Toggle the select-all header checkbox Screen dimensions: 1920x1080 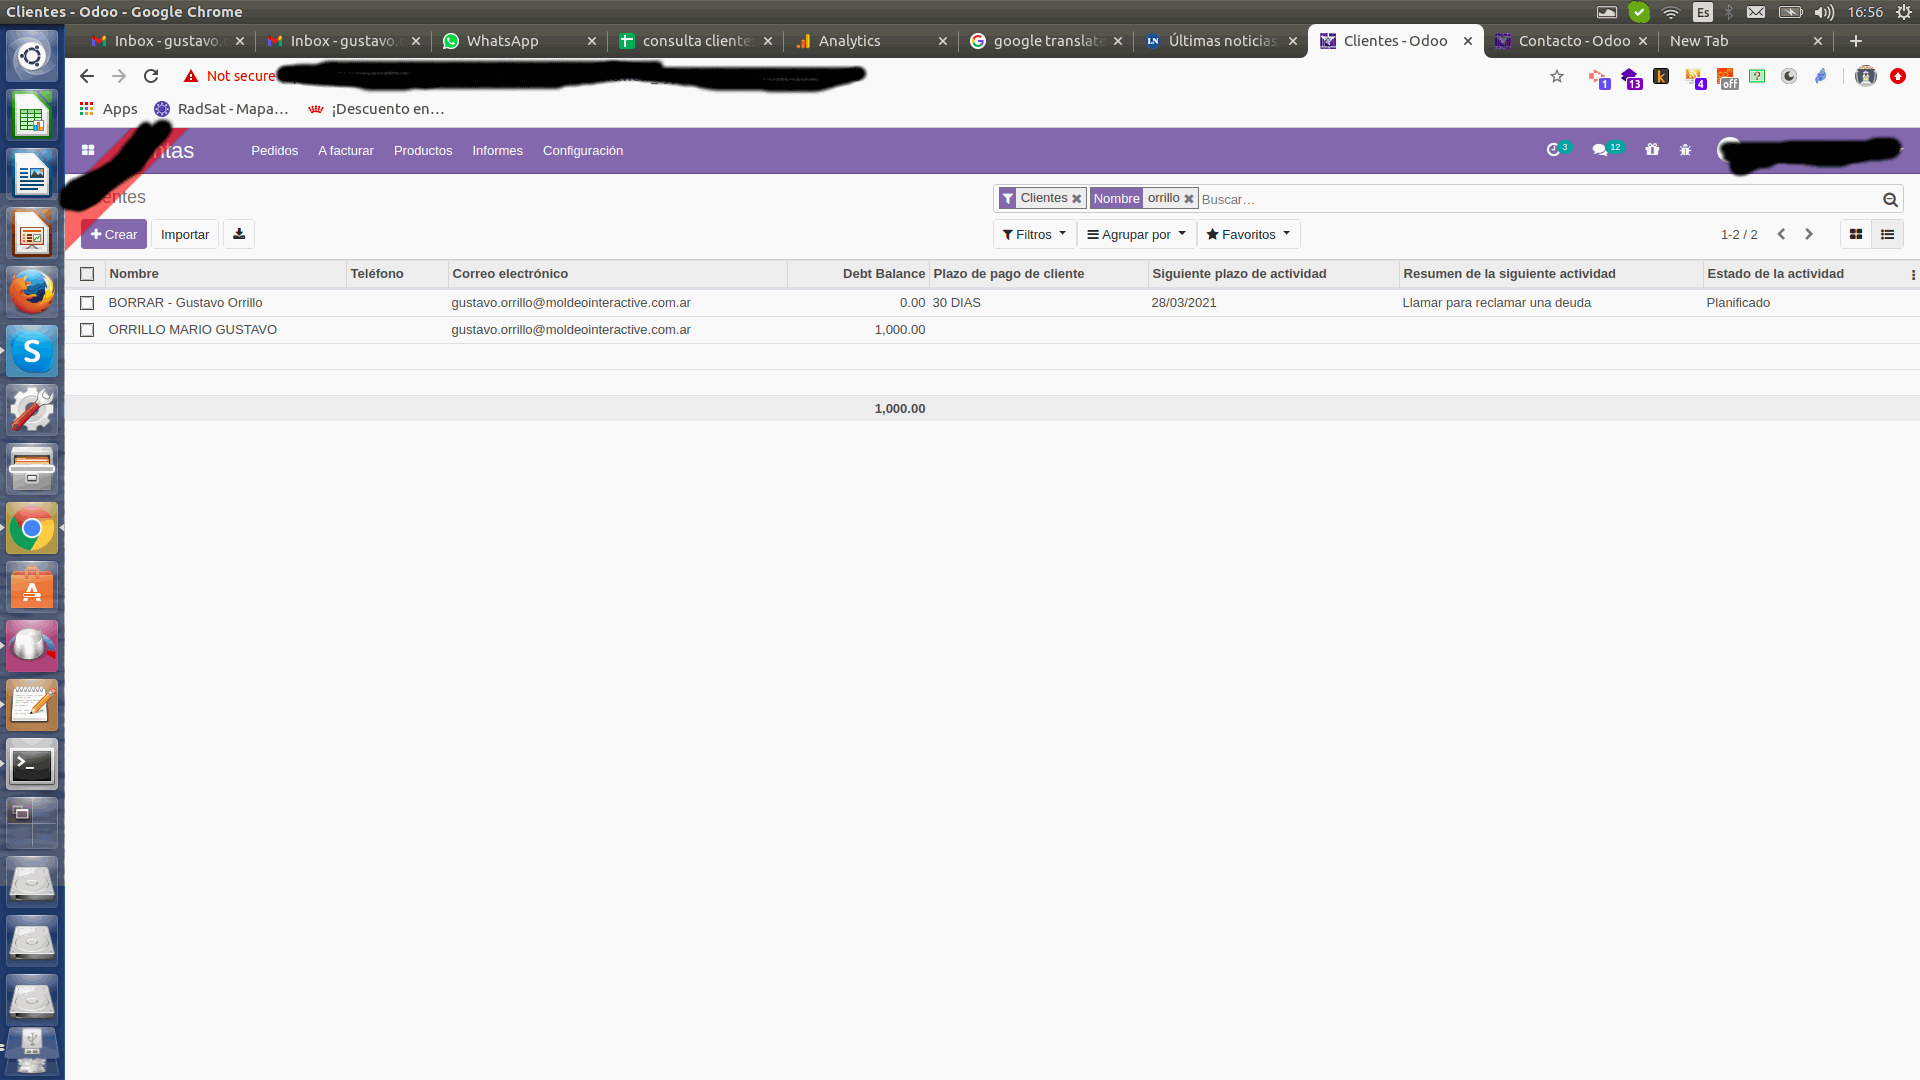pos(87,274)
